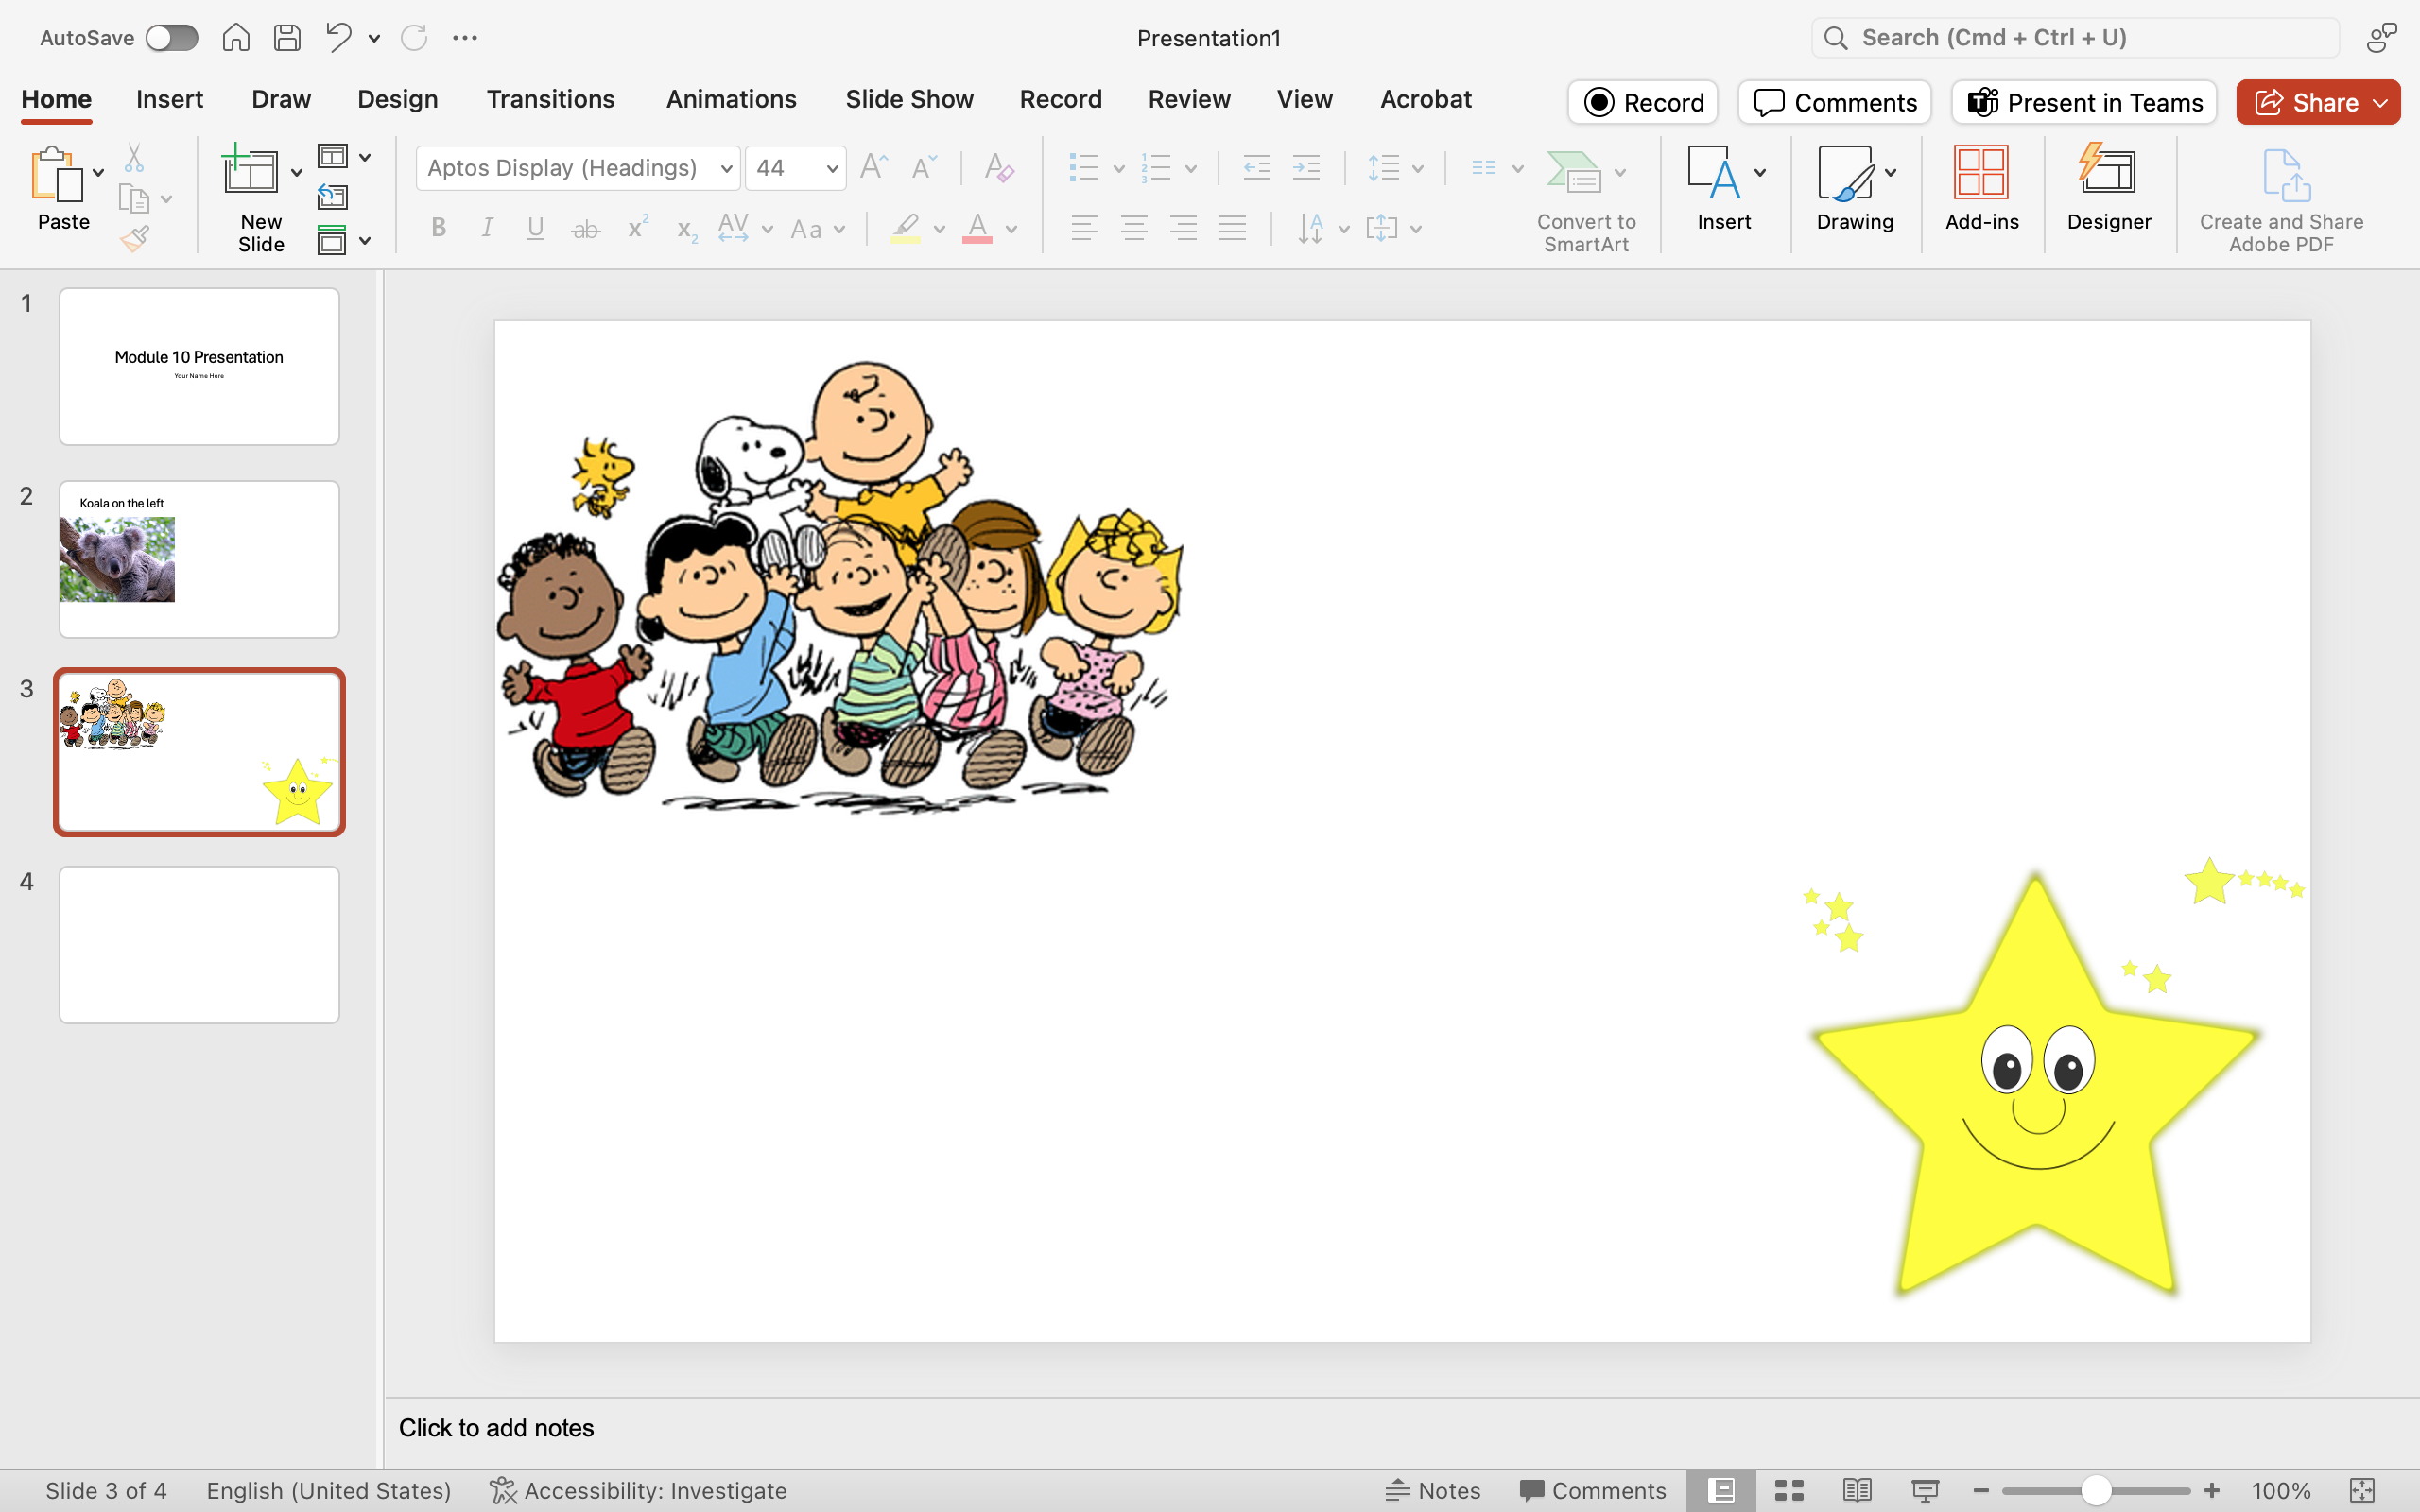Open the Slide Show tab
Screen dimensions: 2420x1512
tap(909, 99)
